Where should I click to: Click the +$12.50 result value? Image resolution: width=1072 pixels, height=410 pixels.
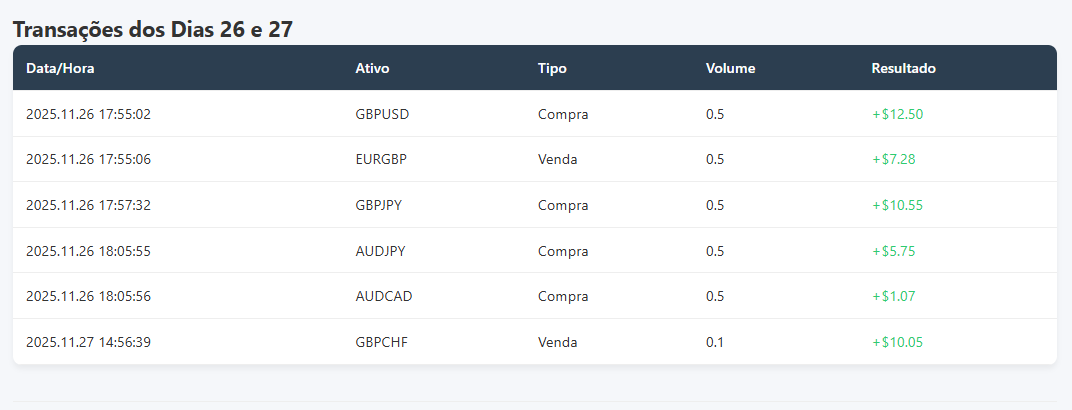(897, 114)
